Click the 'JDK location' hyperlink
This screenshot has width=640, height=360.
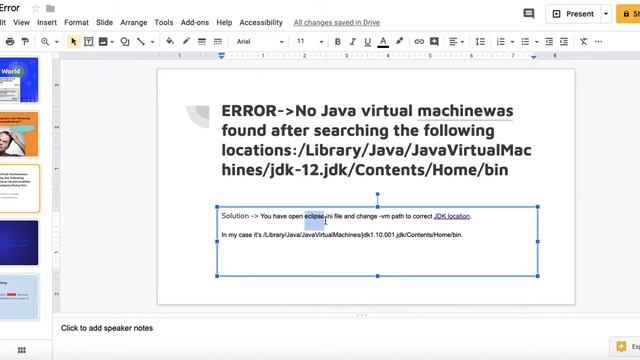[x=452, y=216]
